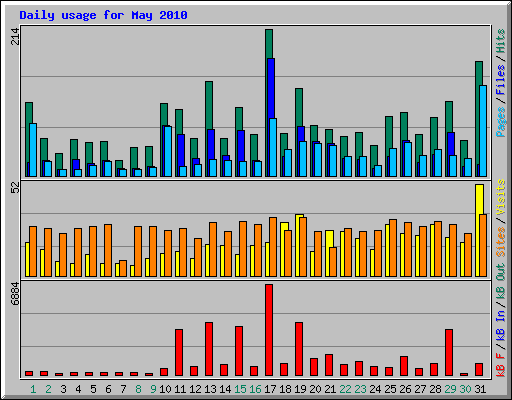Click the red kB bar for day 13
The image size is (512, 400).
[x=209, y=349]
